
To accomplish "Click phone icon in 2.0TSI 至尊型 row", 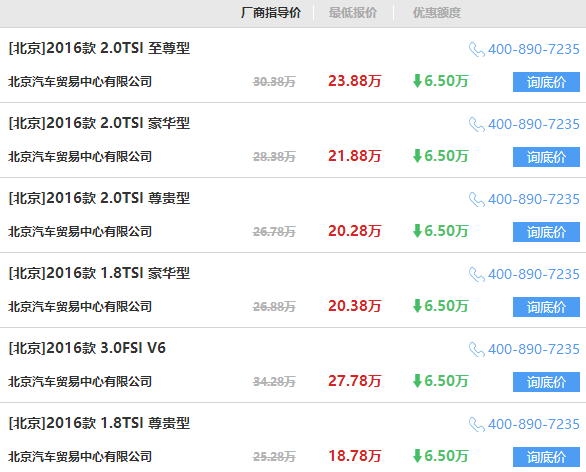I will tap(476, 49).
